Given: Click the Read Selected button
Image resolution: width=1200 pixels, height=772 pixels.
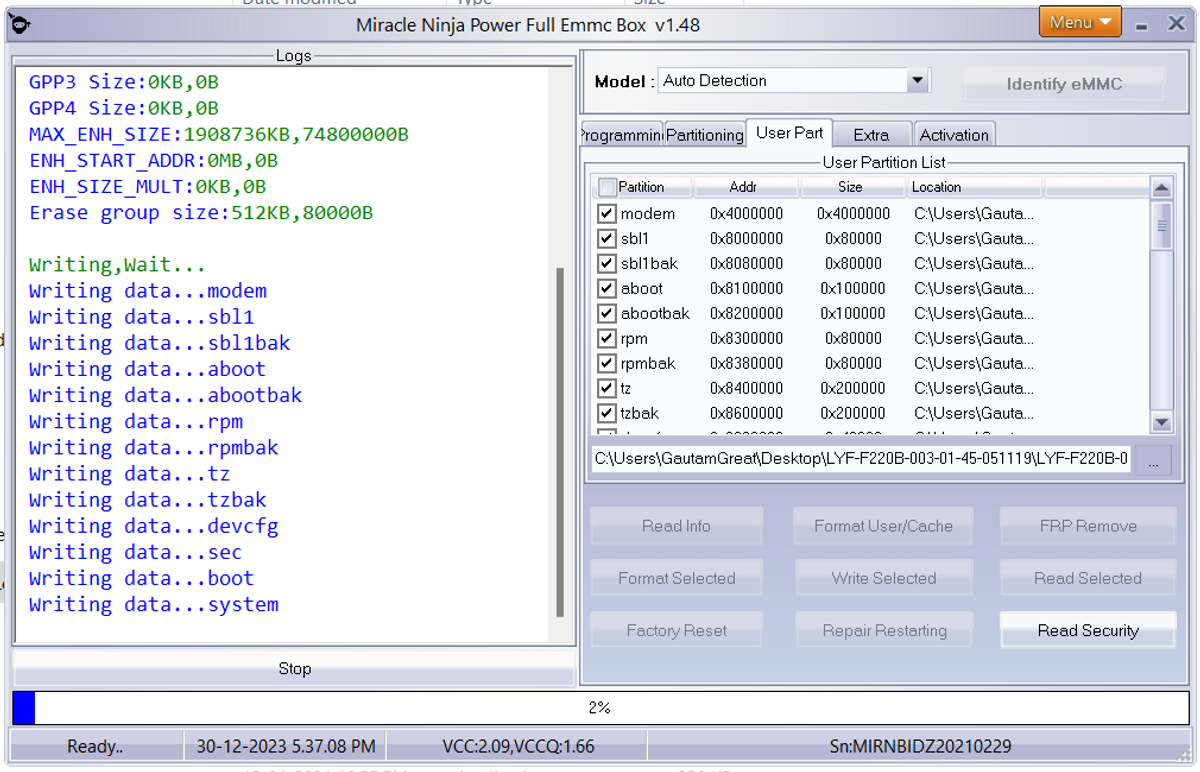Looking at the screenshot, I should tap(1088, 578).
